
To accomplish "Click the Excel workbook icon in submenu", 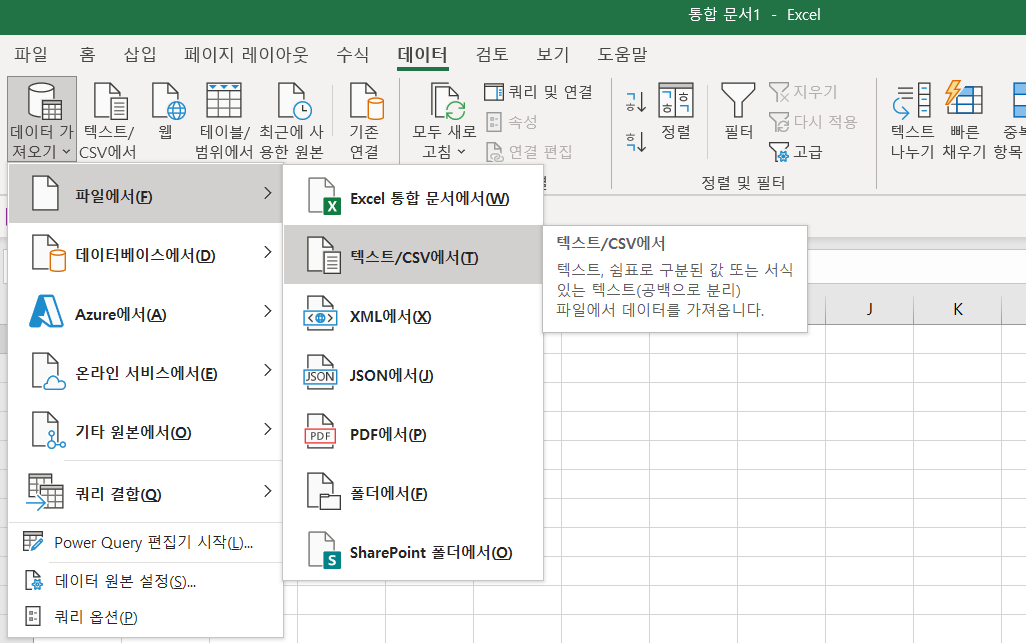I will coord(323,196).
